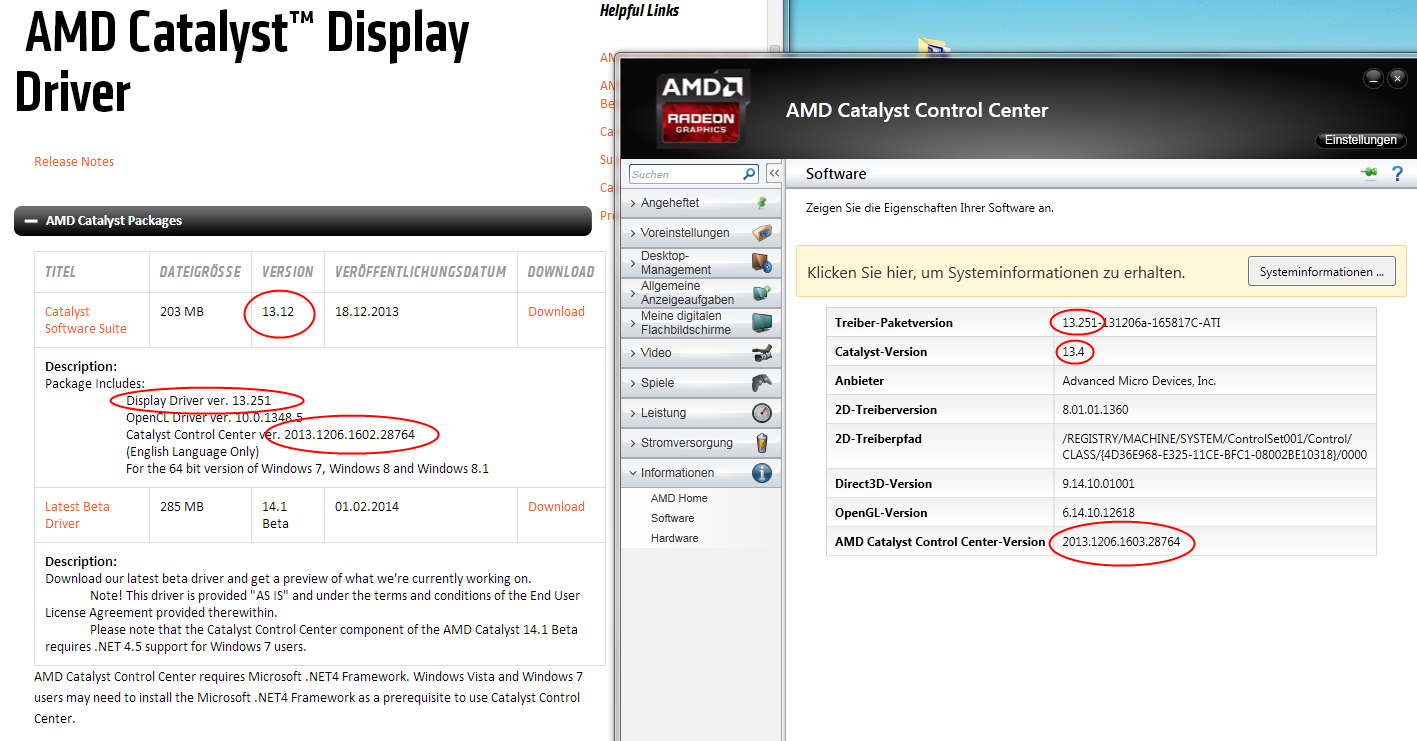
Task: Click the Meine digitalen Flachbildschirme monitor icon
Action: (x=762, y=323)
